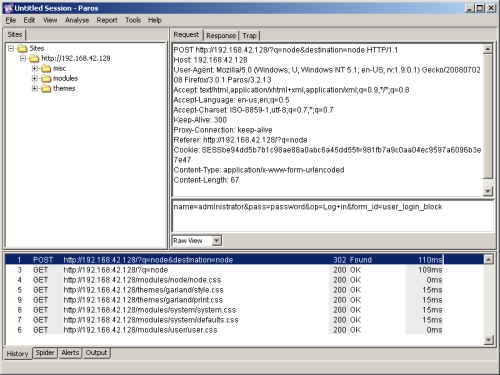Viewport: 500px width, 375px height.
Task: Select the modules tree item label
Action: (66, 78)
